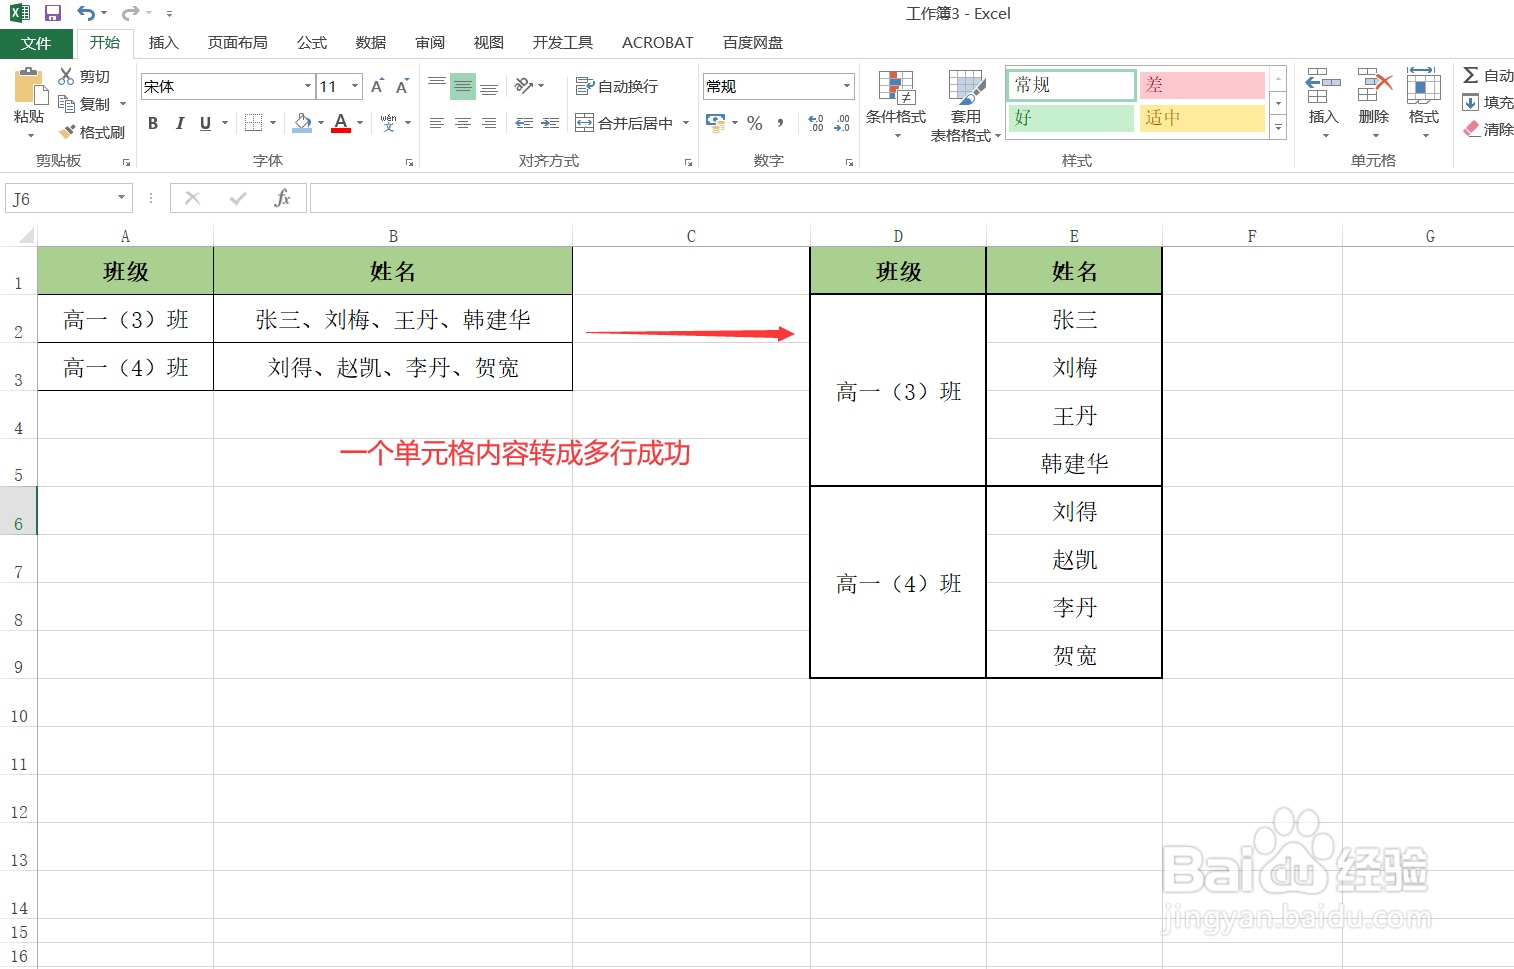Click the Fill (填充) button
Viewport: 1514px width, 969px height.
coord(1488,103)
